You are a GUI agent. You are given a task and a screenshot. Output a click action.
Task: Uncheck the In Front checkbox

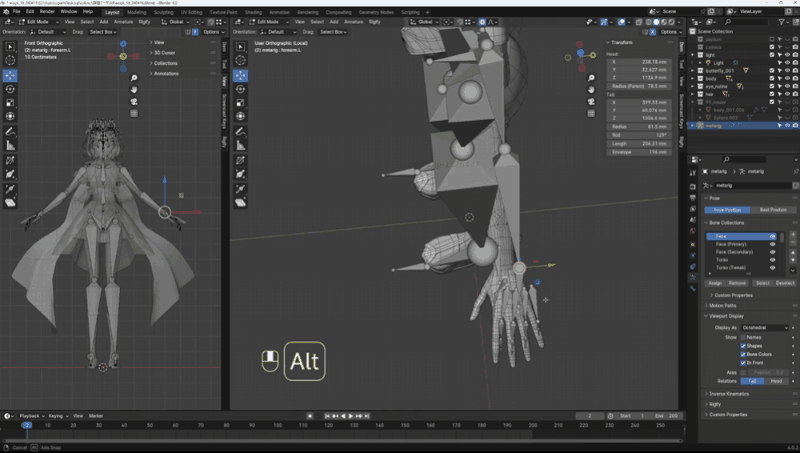point(743,362)
